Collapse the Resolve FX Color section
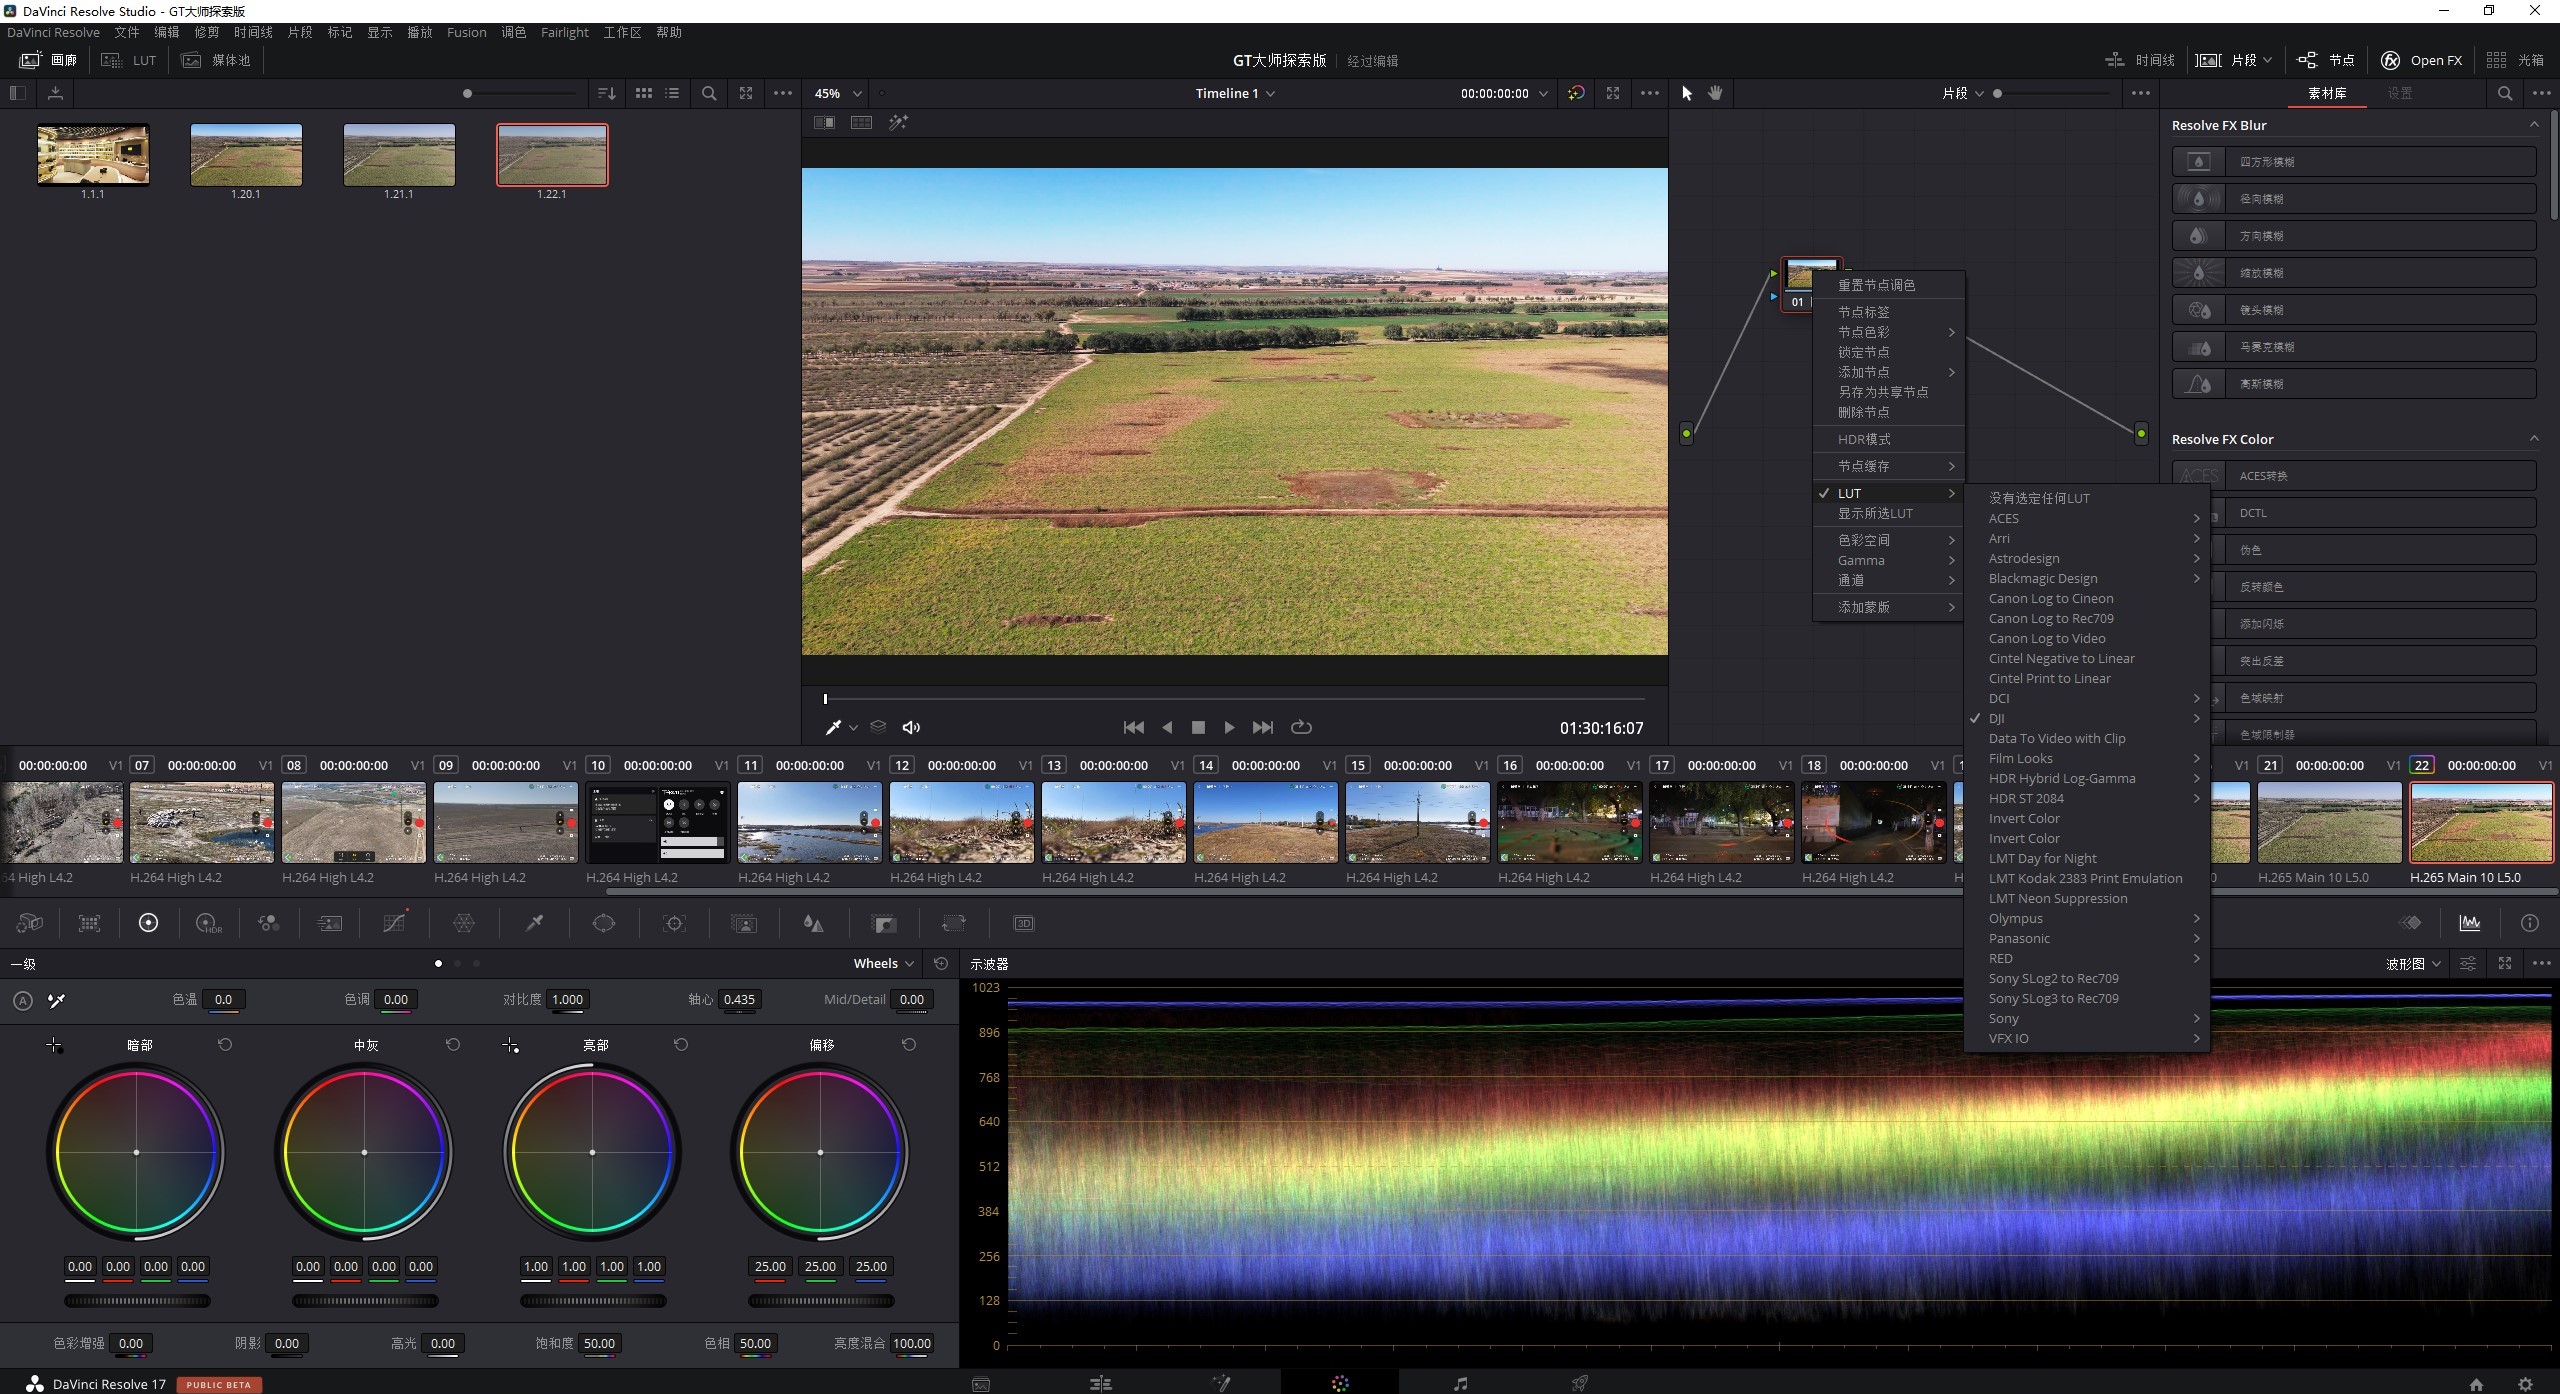 click(x=2534, y=439)
